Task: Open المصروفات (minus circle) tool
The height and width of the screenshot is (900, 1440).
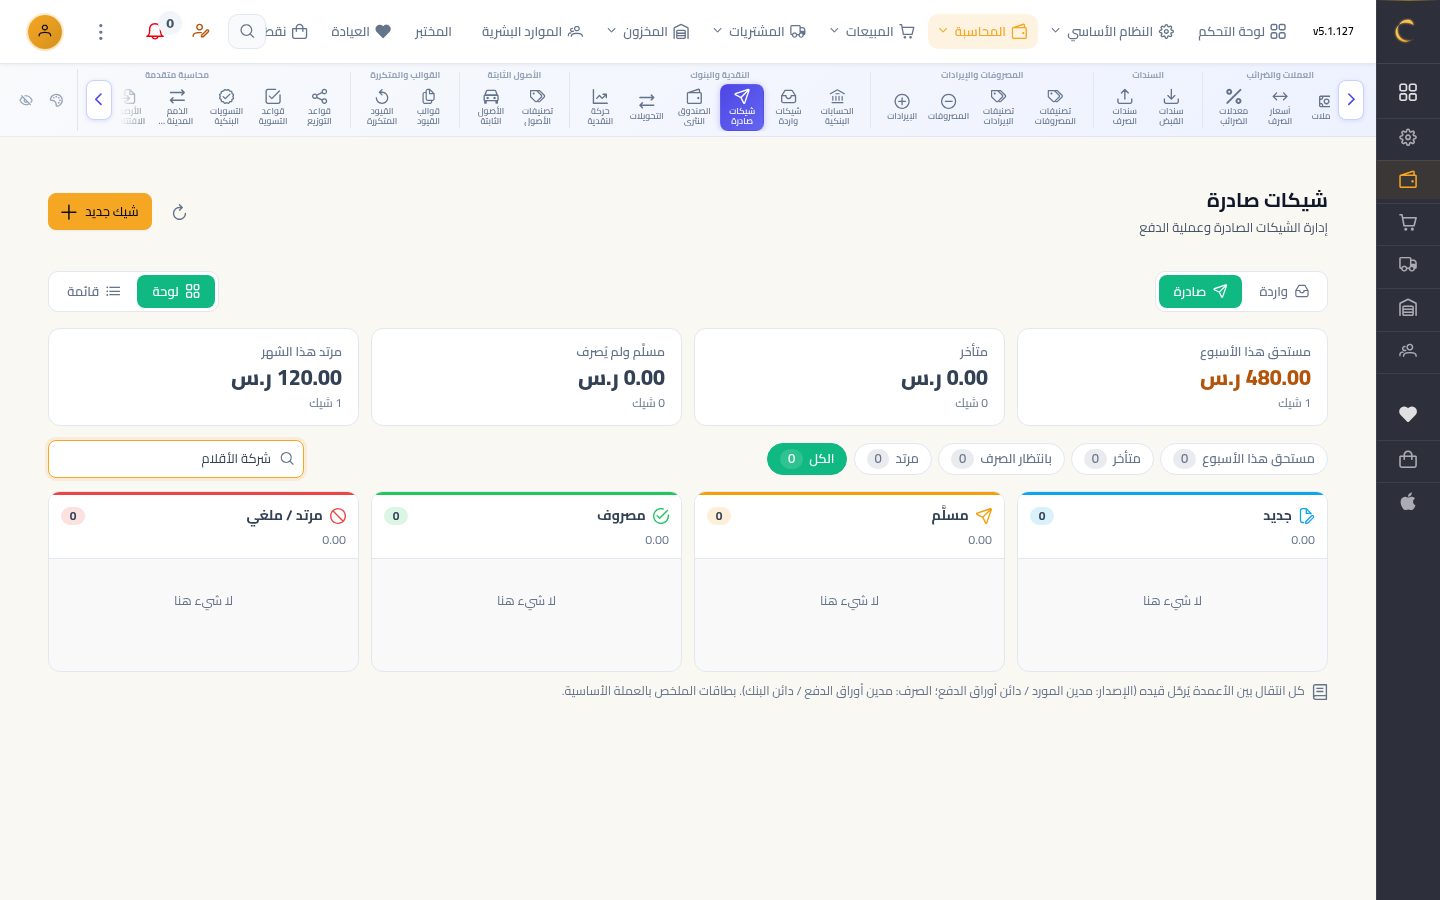Action: point(948,107)
